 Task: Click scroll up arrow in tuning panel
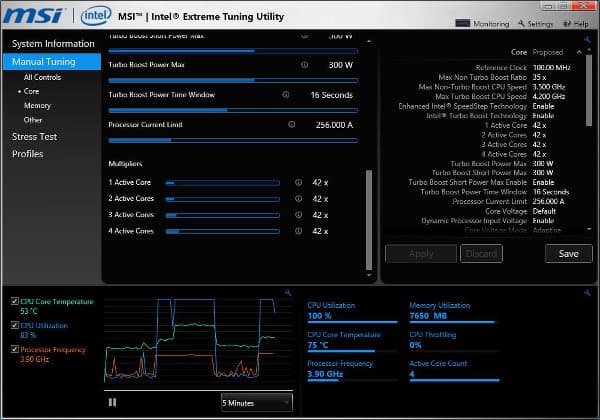pos(369,41)
